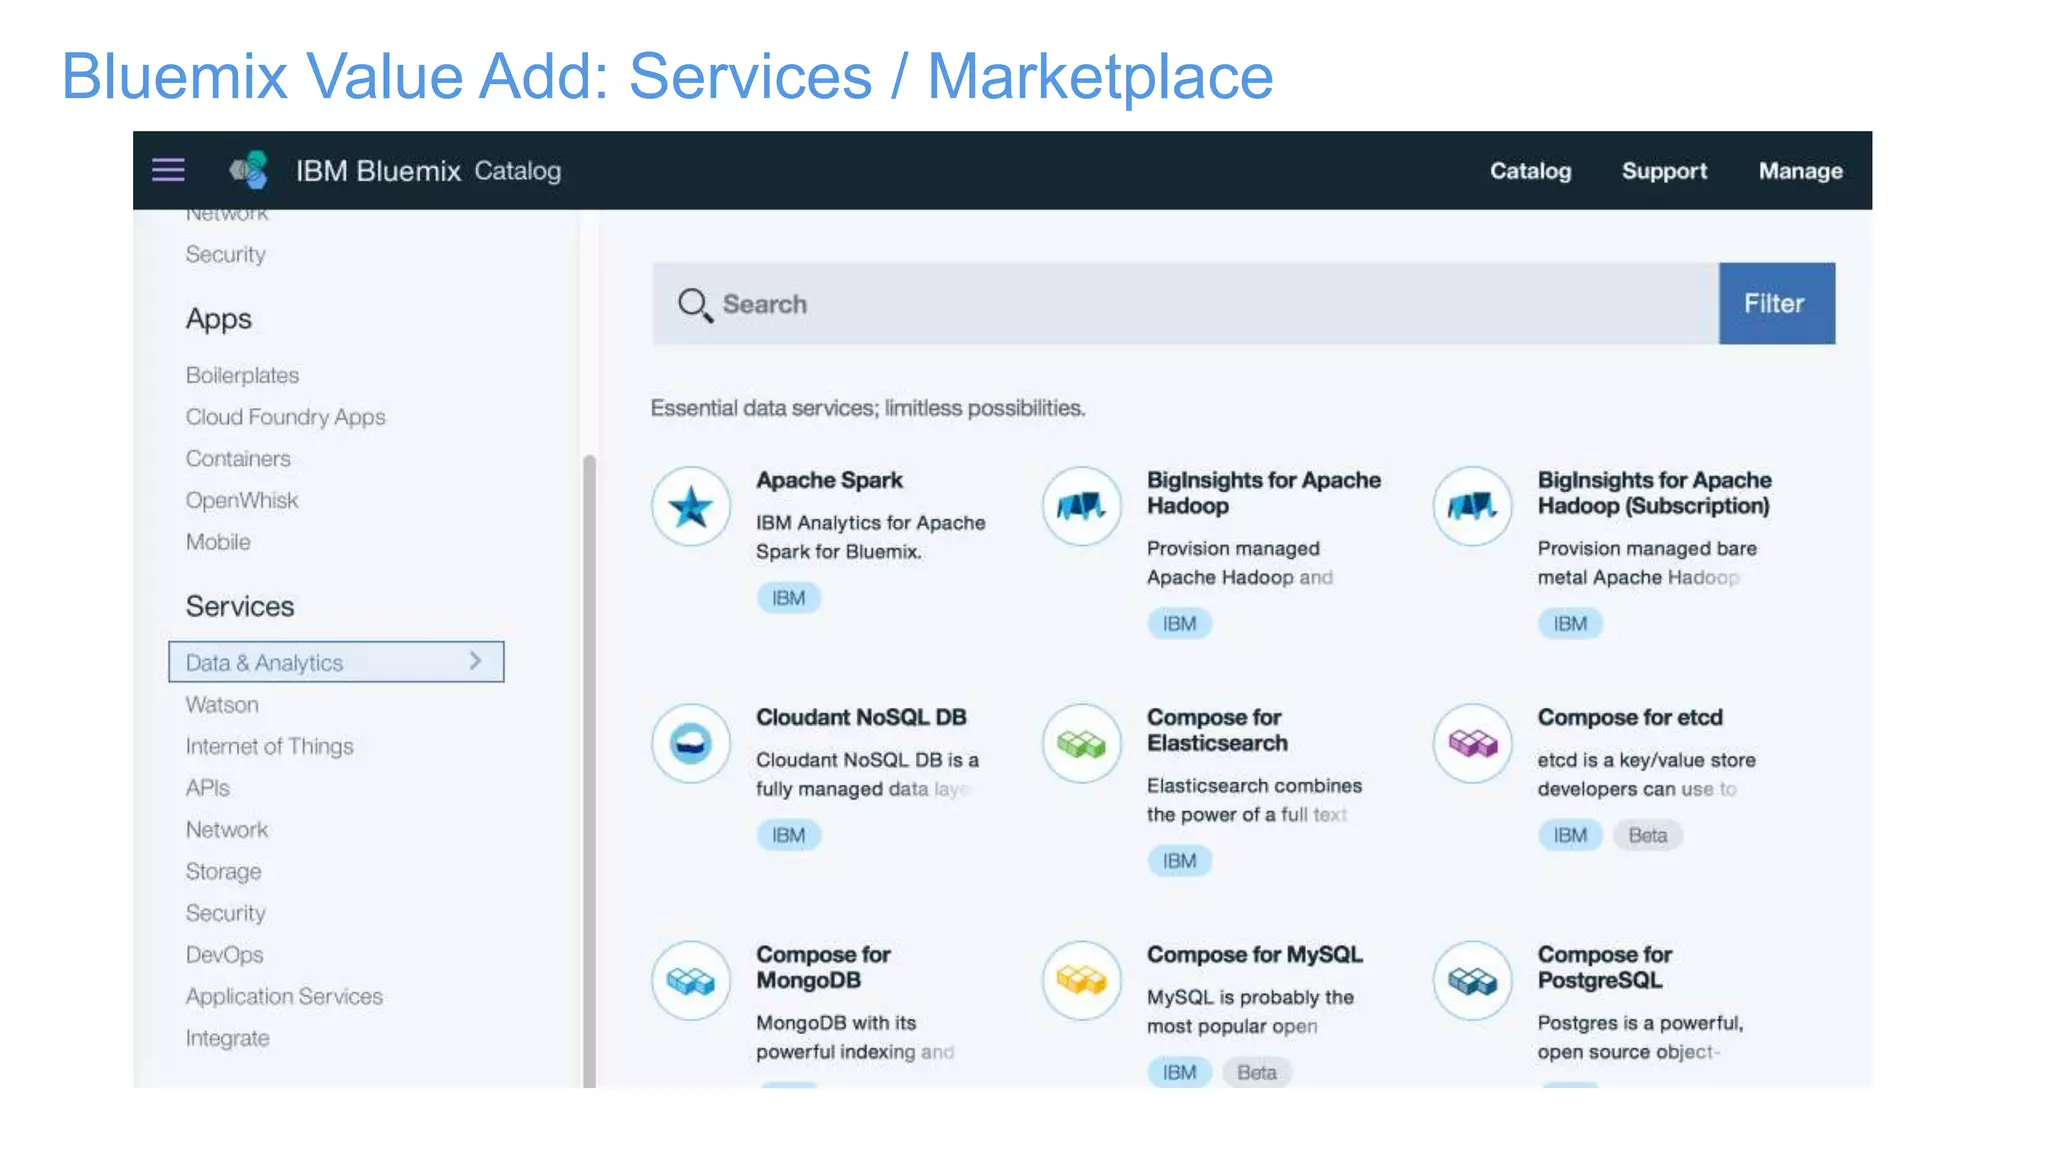Image resolution: width=2048 pixels, height=1152 pixels.
Task: Open BigInsights Hadoop (Subscription) elephant icon
Action: (x=1472, y=506)
